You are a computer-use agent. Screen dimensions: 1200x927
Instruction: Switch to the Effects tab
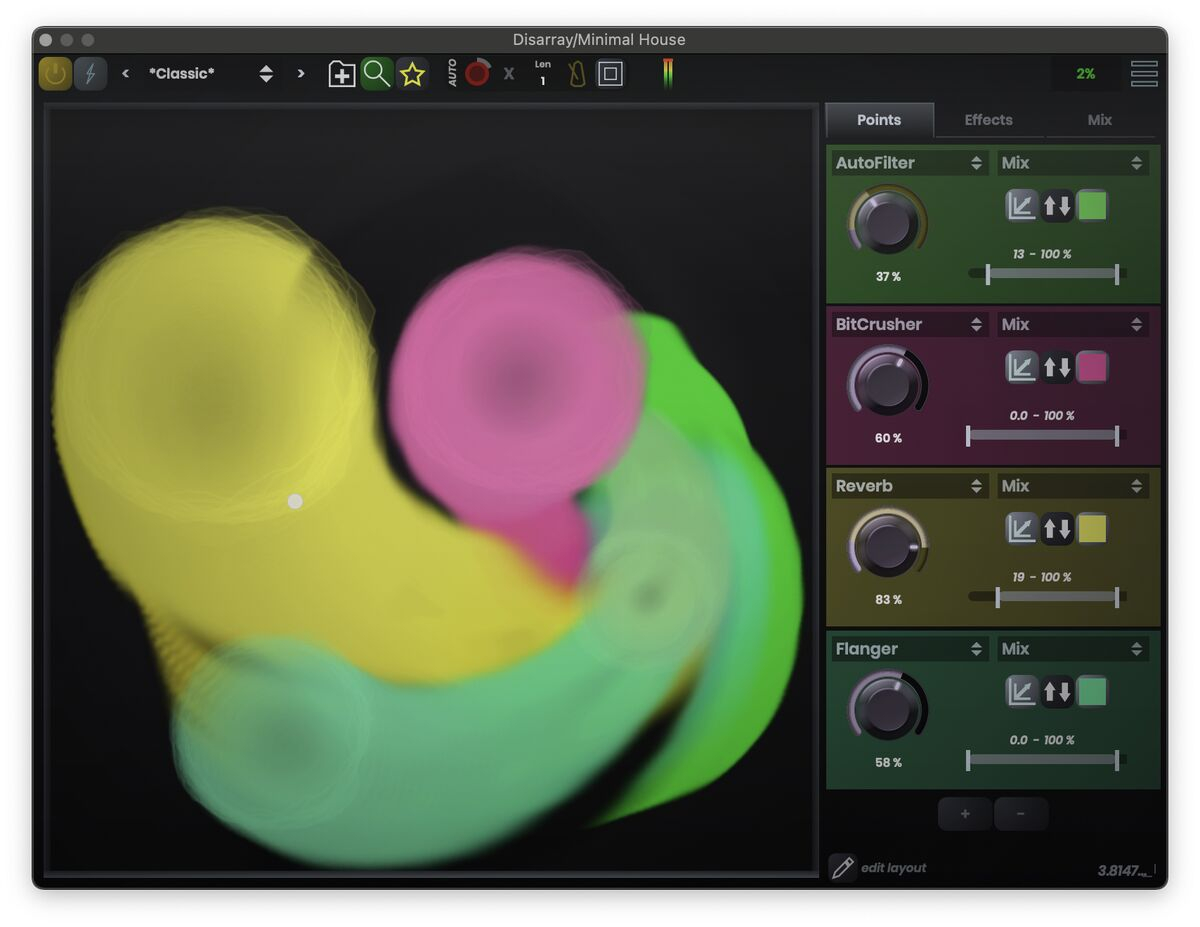click(x=988, y=120)
